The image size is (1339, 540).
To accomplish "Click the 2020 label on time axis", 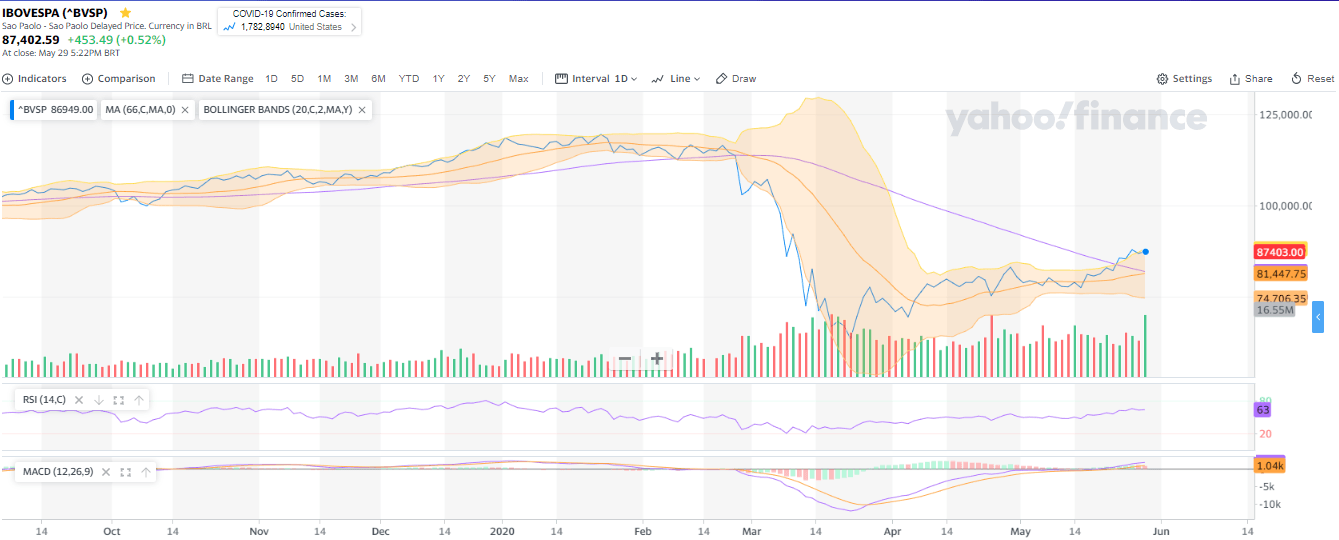I will (503, 531).
